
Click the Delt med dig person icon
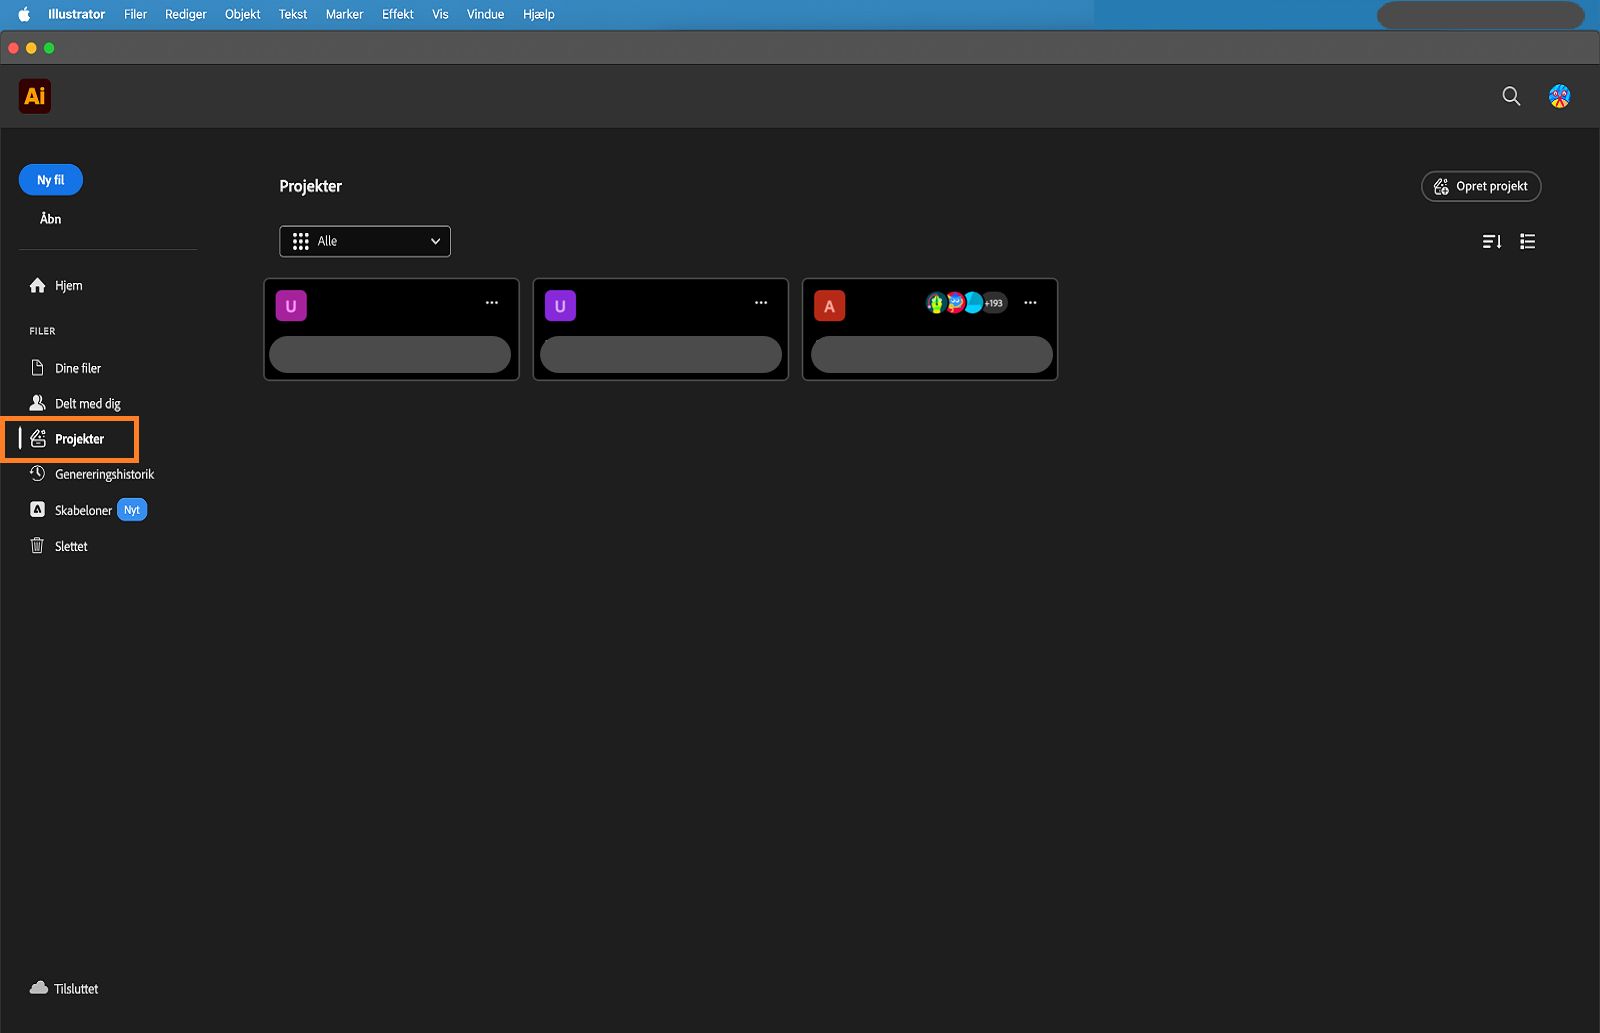38,403
